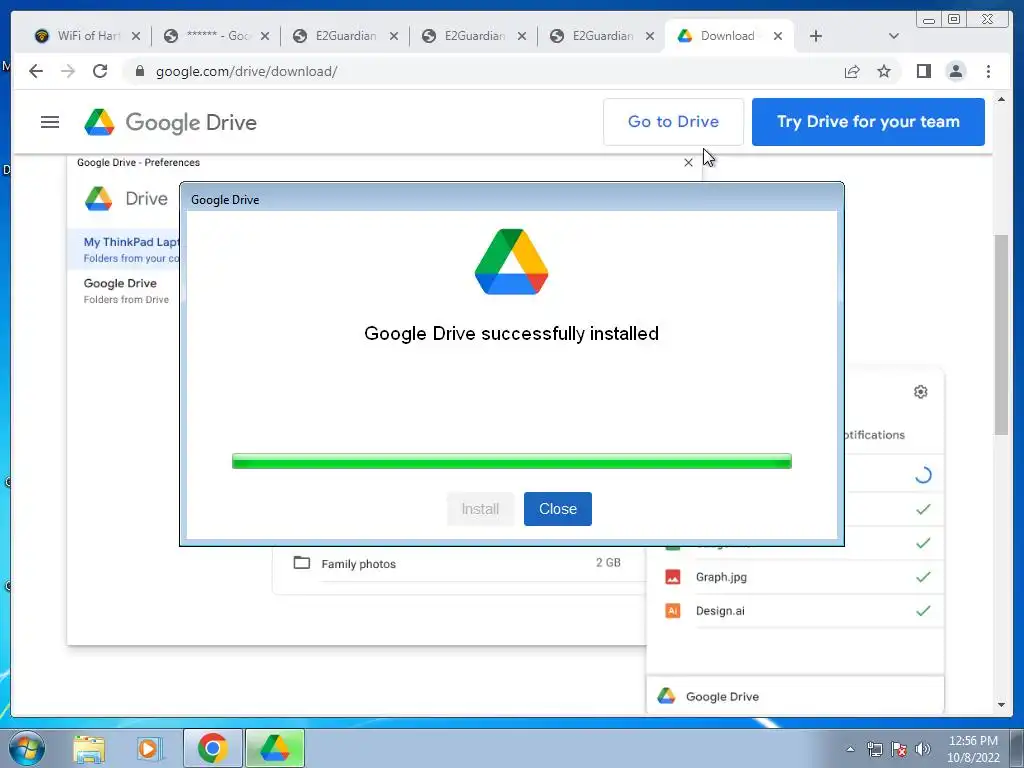
Task: Share this page via share icon
Action: [852, 71]
